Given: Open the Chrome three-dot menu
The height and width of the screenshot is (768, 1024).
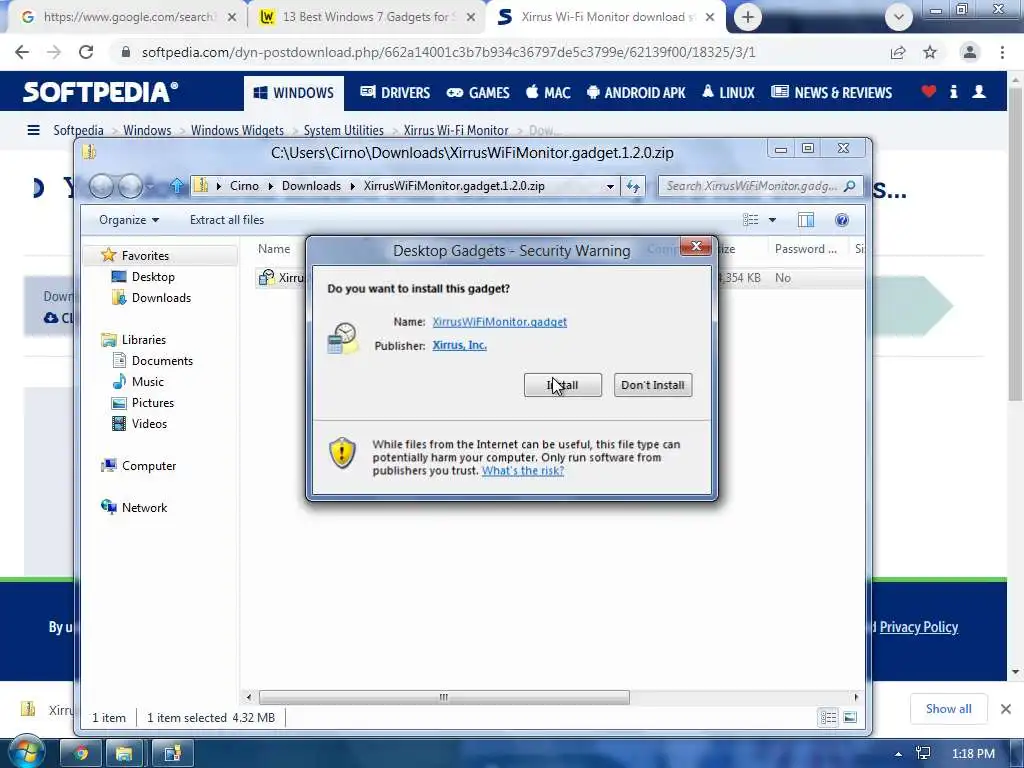Looking at the screenshot, I should (x=1002, y=52).
